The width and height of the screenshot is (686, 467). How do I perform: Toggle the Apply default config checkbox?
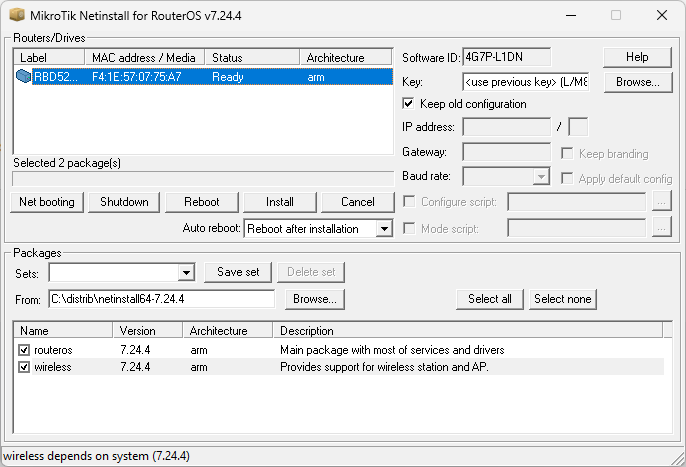coord(567,179)
